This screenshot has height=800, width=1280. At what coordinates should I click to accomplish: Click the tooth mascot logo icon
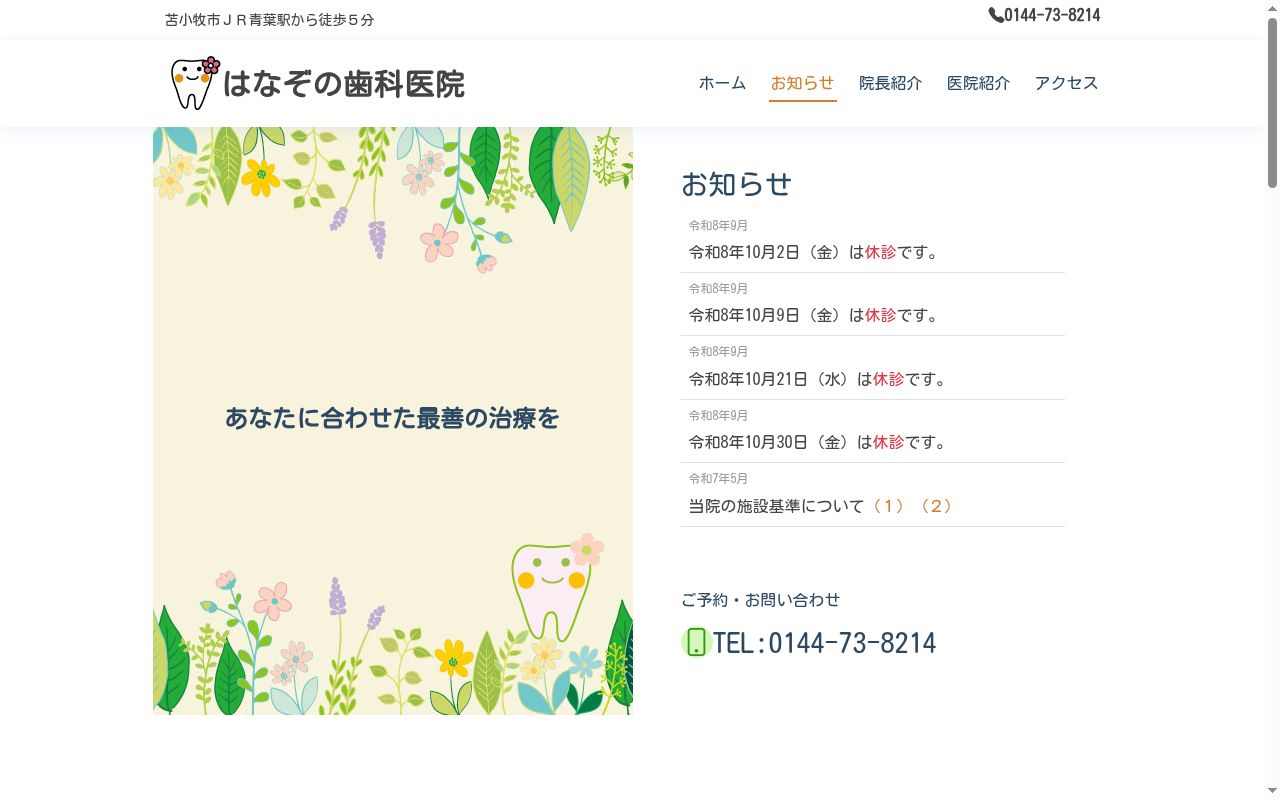195,83
